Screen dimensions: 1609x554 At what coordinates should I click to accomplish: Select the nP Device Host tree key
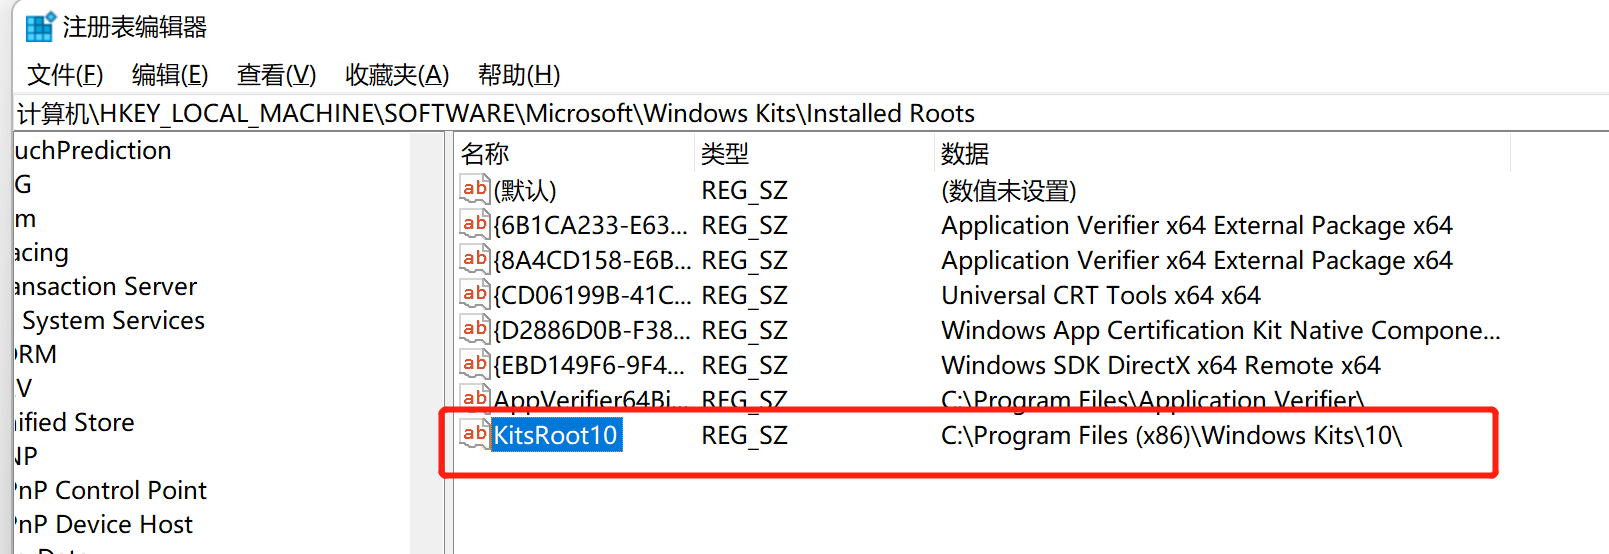(x=104, y=524)
